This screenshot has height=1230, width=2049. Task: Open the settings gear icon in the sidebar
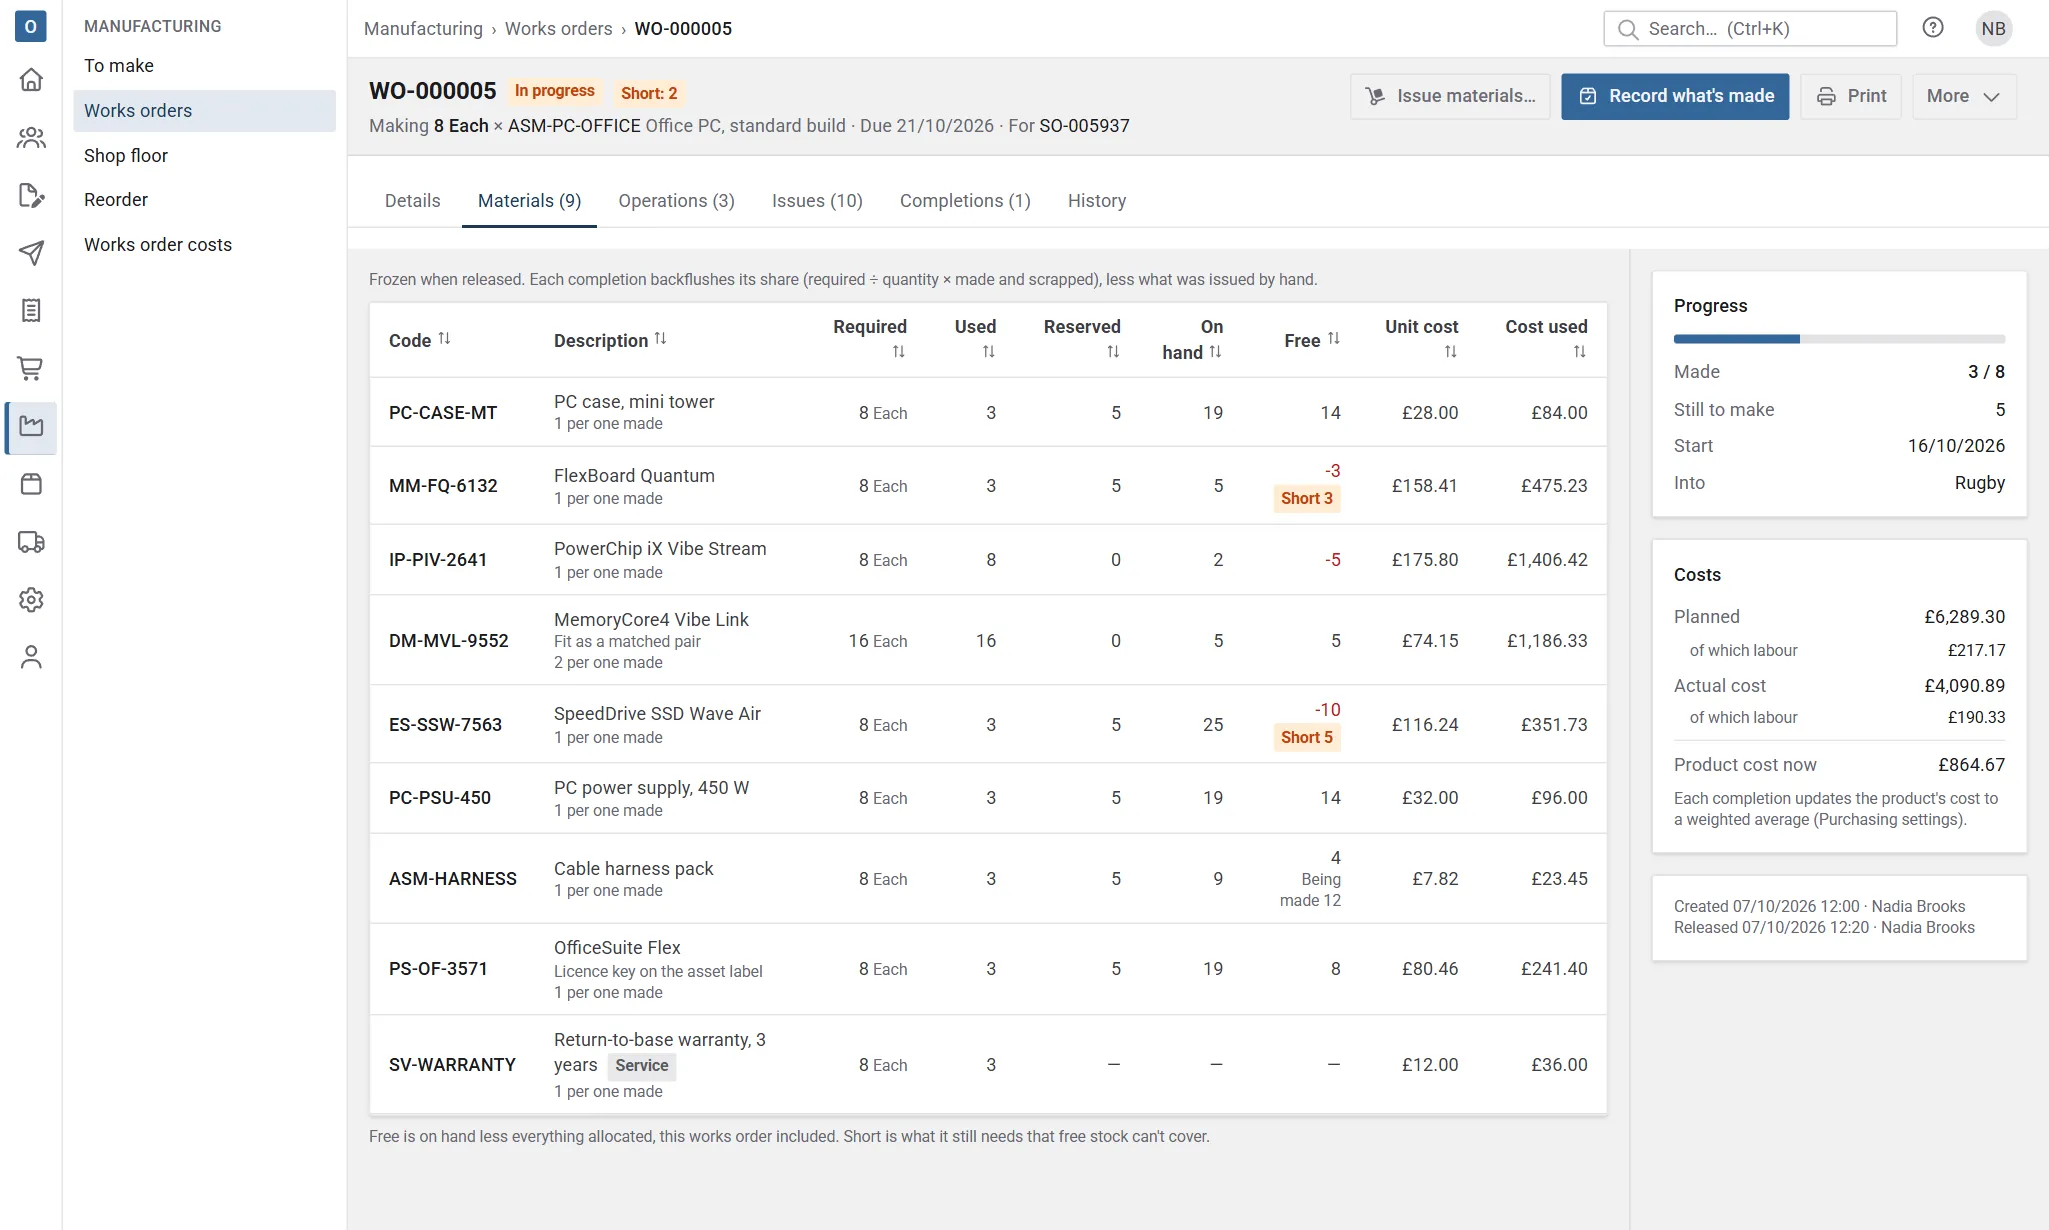[x=31, y=600]
